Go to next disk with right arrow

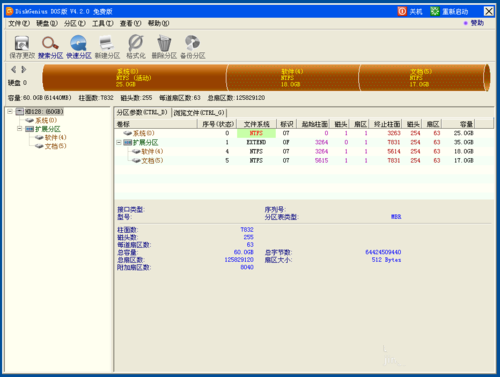tap(24, 69)
